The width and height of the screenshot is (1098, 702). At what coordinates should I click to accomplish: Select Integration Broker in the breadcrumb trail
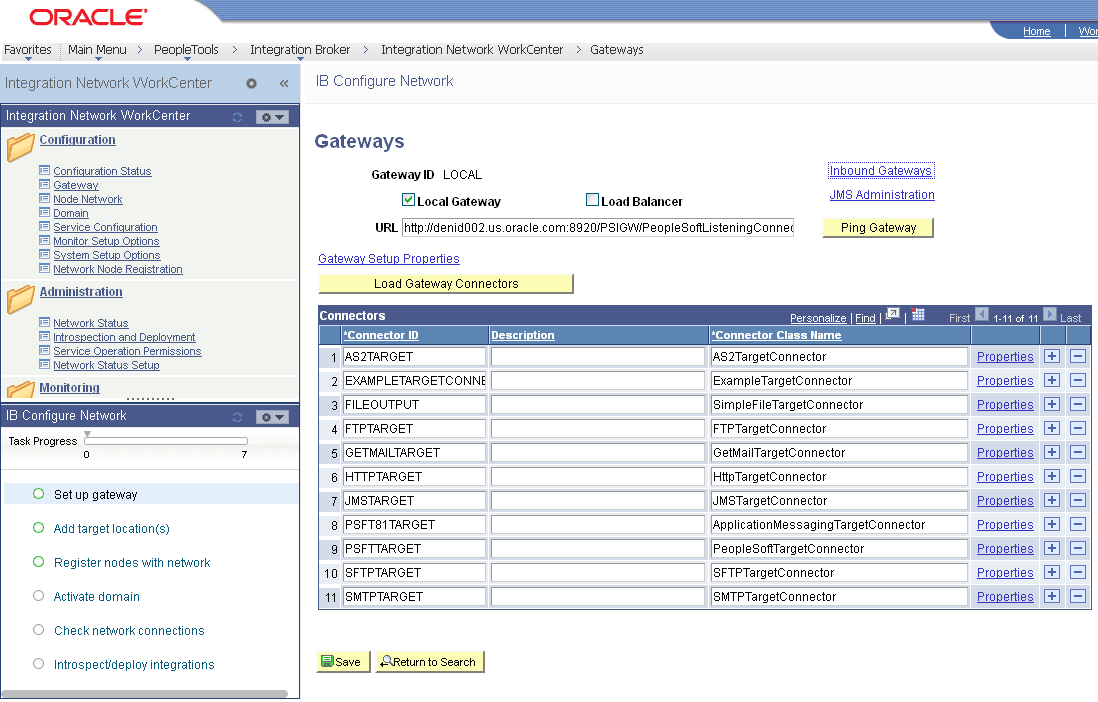[x=300, y=50]
